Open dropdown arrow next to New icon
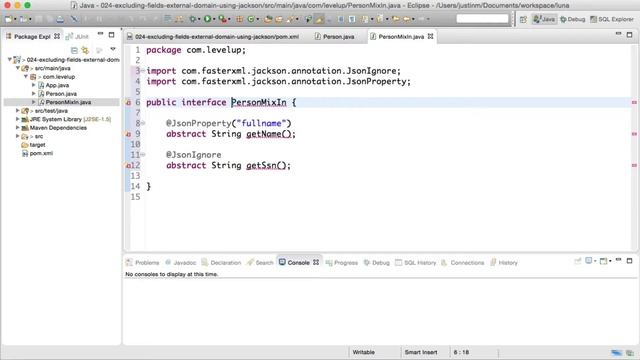640x360 pixels. [x=15, y=19]
